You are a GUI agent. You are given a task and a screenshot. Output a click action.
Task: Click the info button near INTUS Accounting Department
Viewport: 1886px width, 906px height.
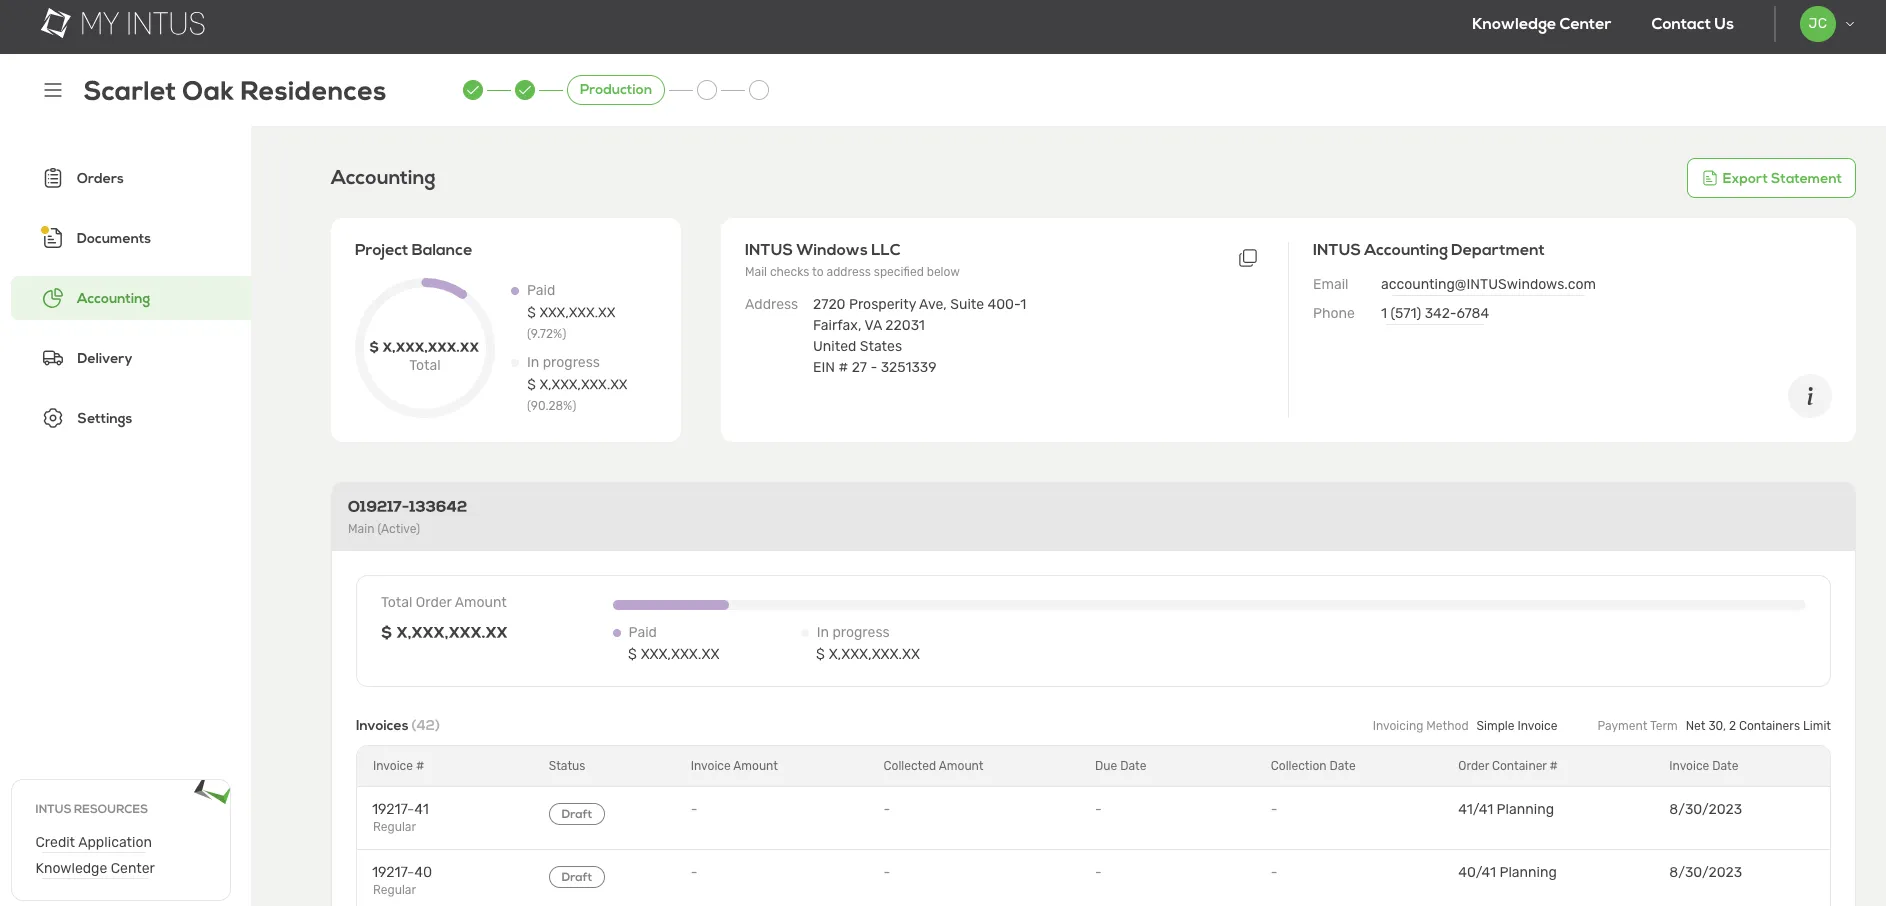pyautogui.click(x=1809, y=395)
